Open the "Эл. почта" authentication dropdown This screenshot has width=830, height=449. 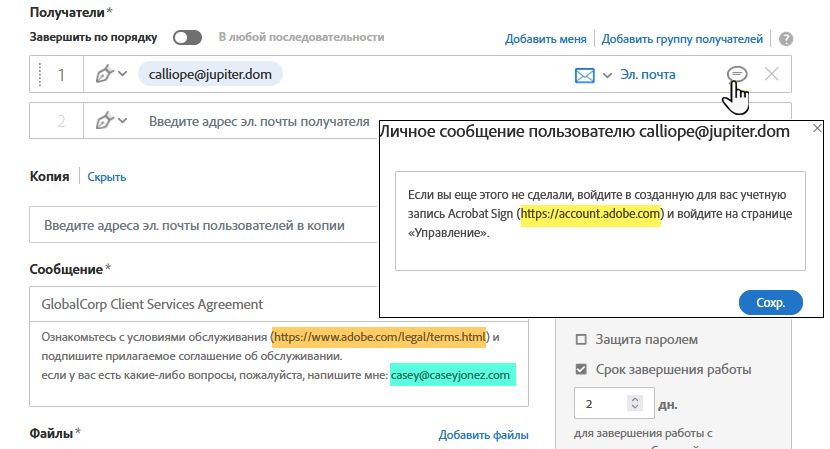(606, 75)
